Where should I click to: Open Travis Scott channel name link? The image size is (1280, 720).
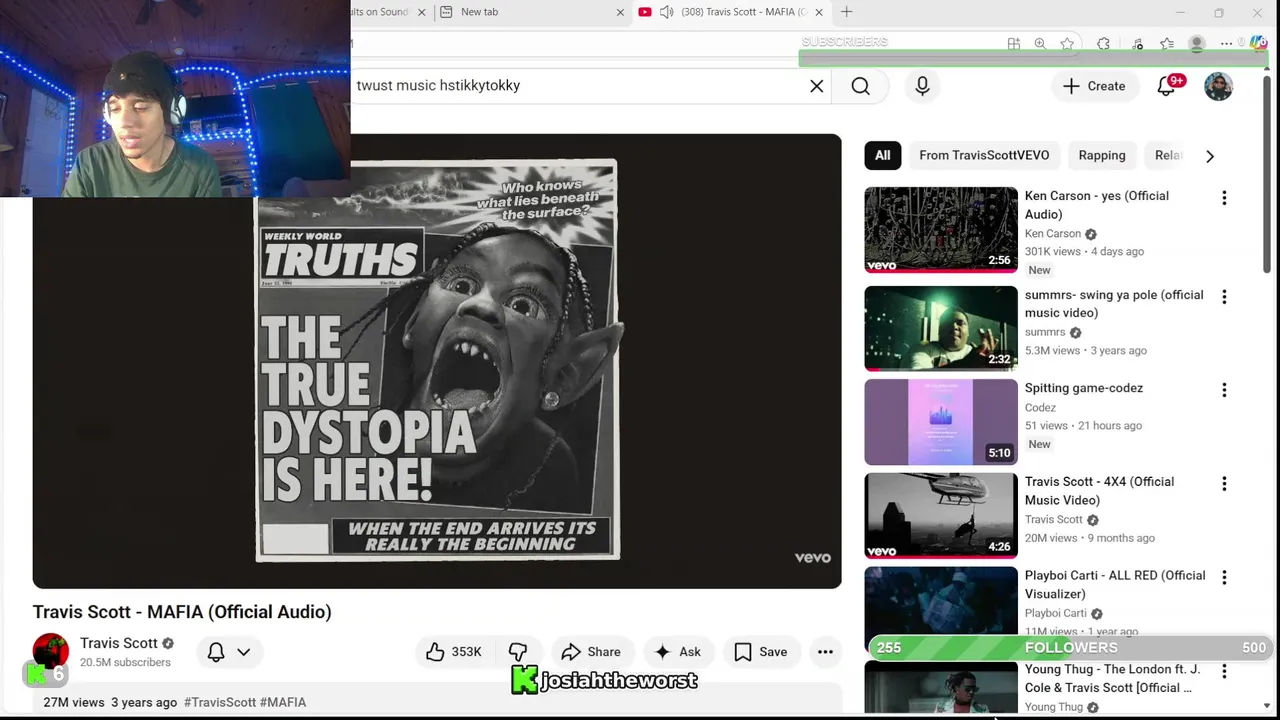119,643
